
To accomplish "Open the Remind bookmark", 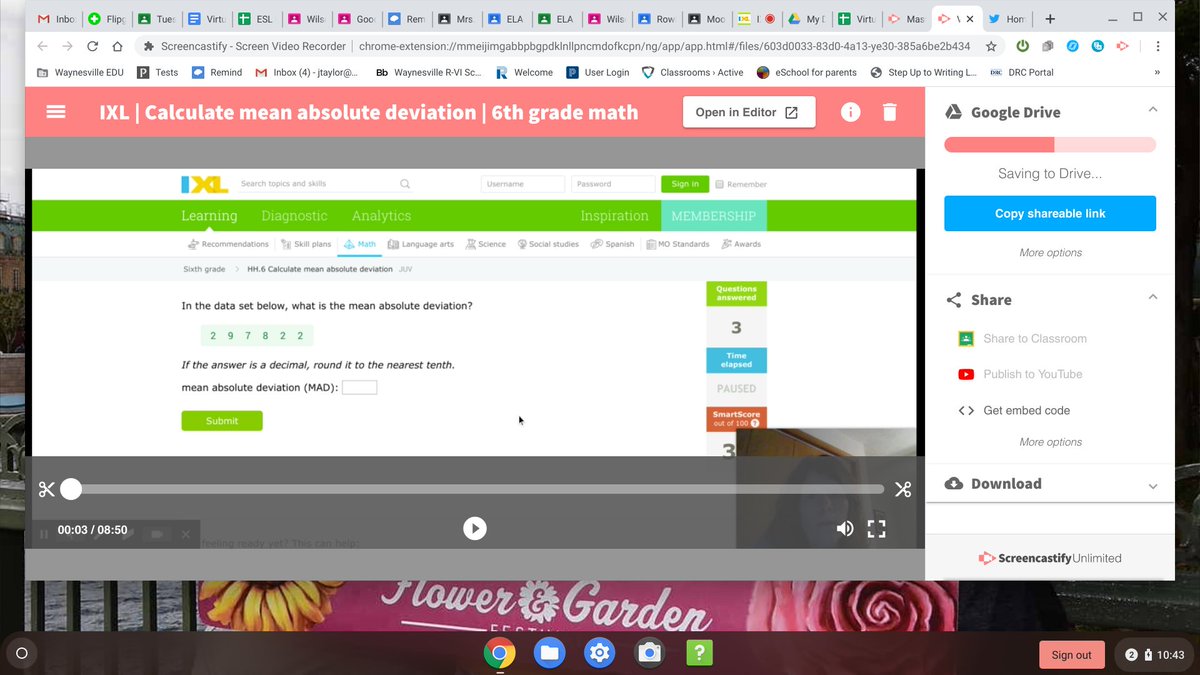I will coord(217,72).
